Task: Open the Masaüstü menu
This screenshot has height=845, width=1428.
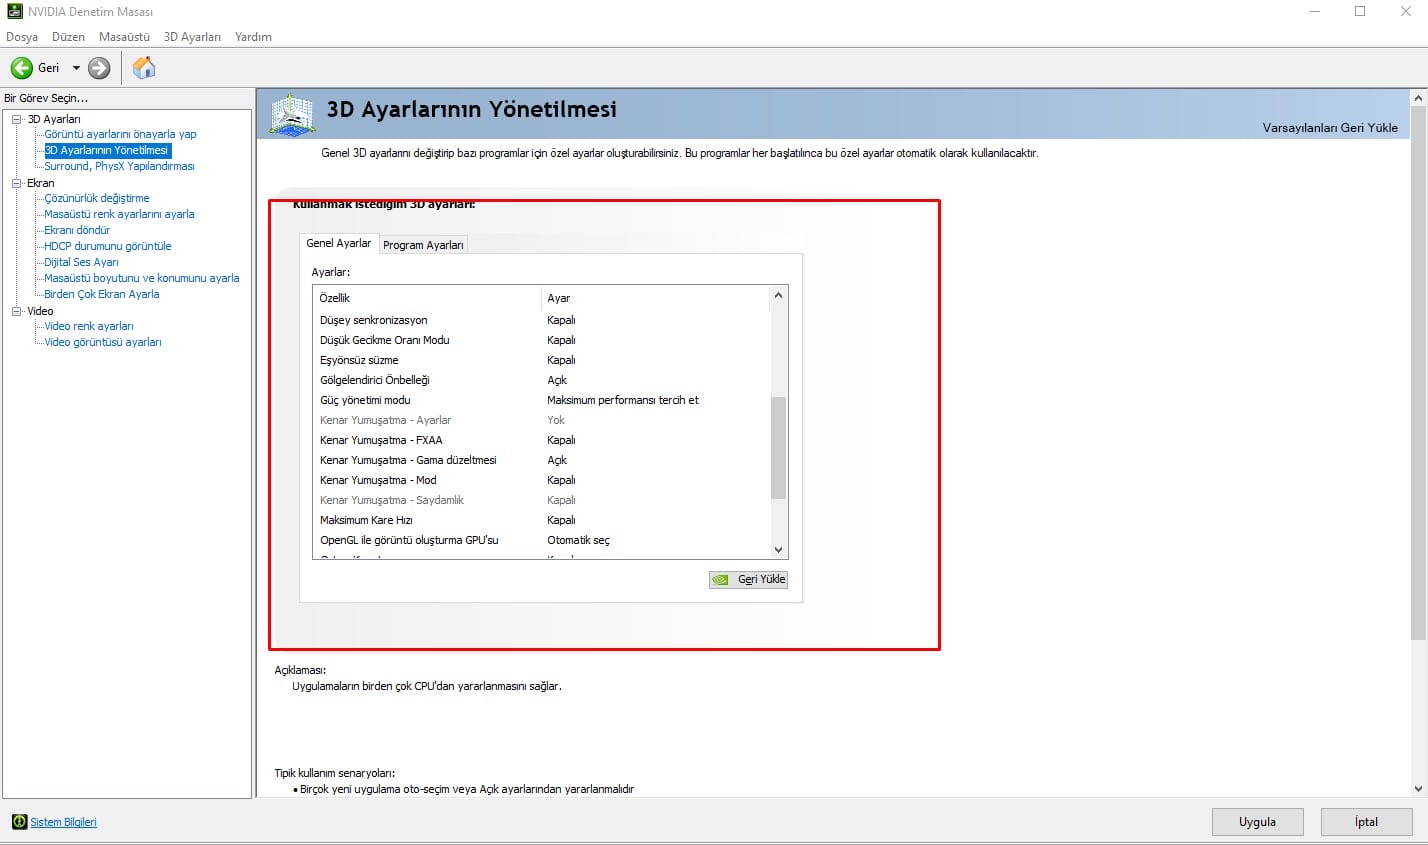Action: click(124, 37)
